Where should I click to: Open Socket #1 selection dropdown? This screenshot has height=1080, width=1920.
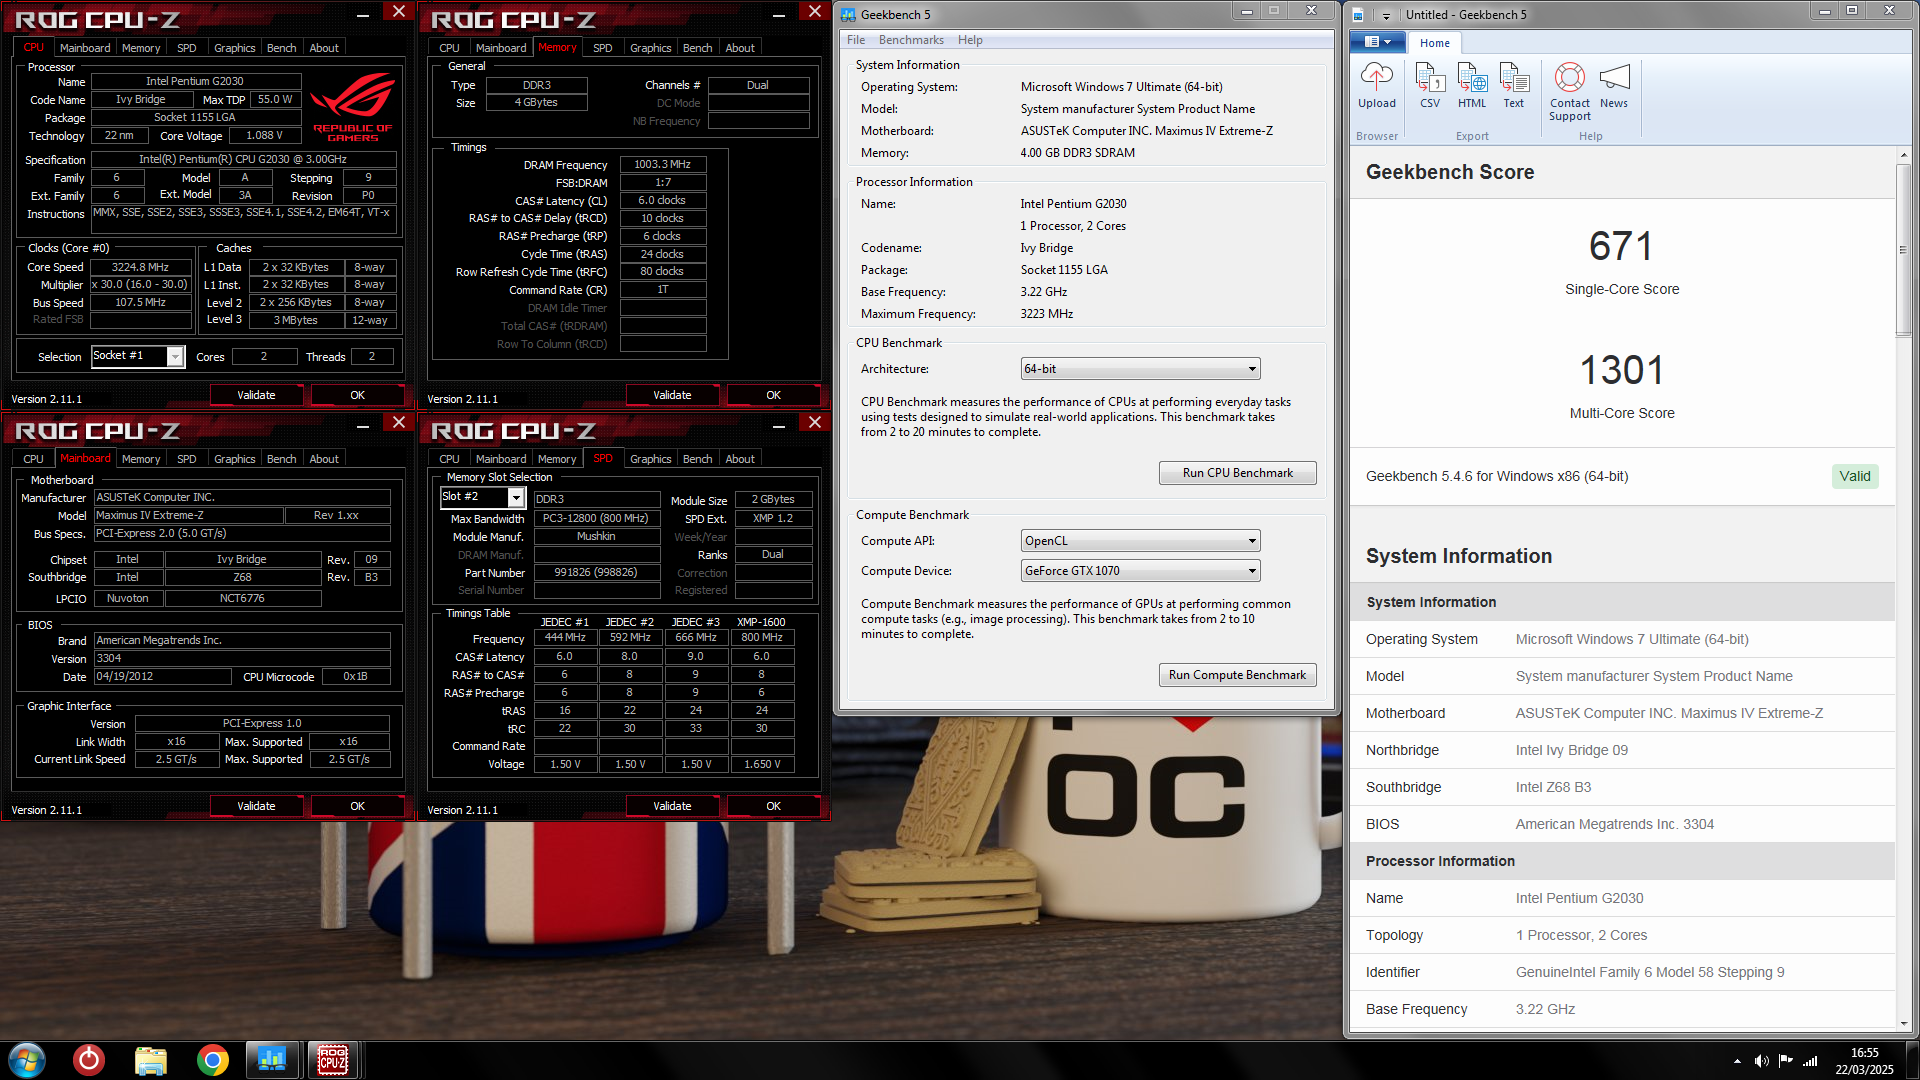138,356
